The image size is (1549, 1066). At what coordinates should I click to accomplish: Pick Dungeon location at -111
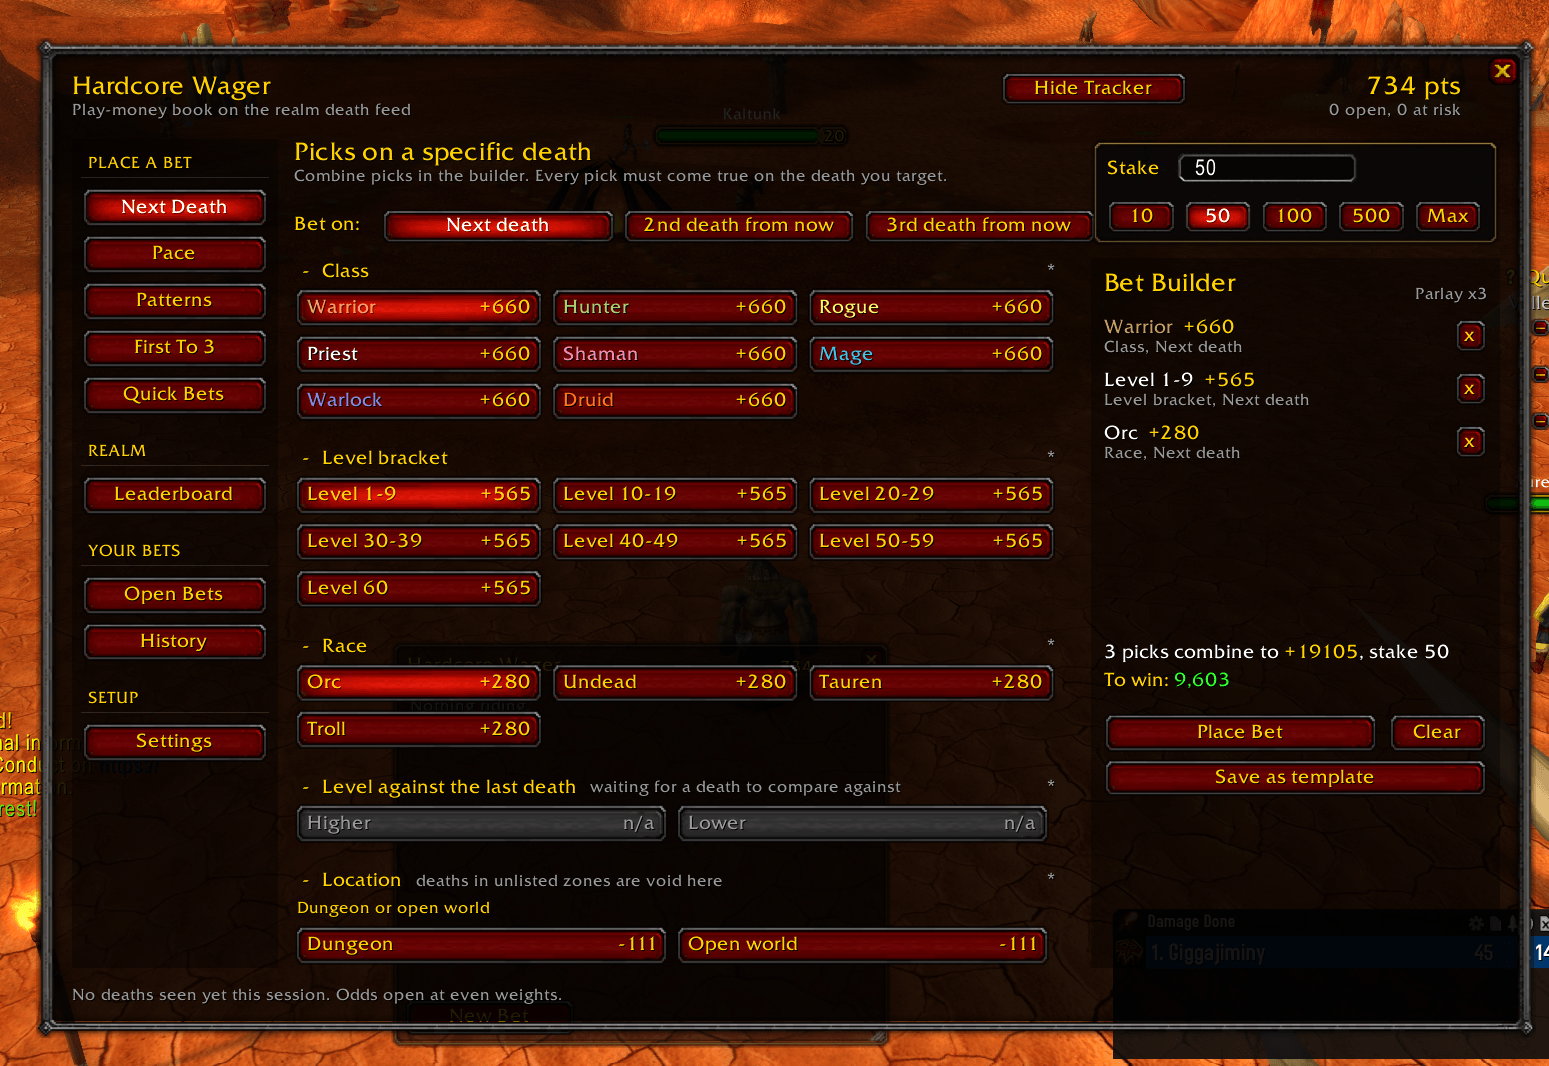[482, 945]
